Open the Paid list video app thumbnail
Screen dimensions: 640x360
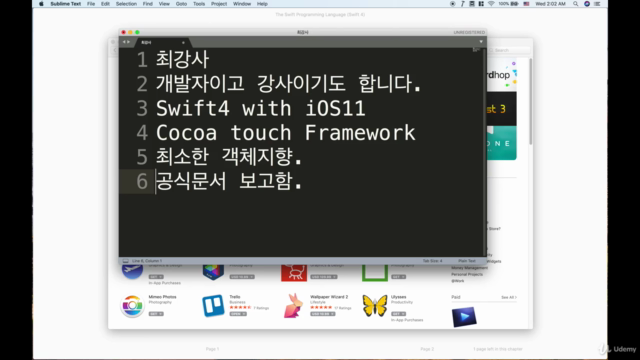coord(464,317)
